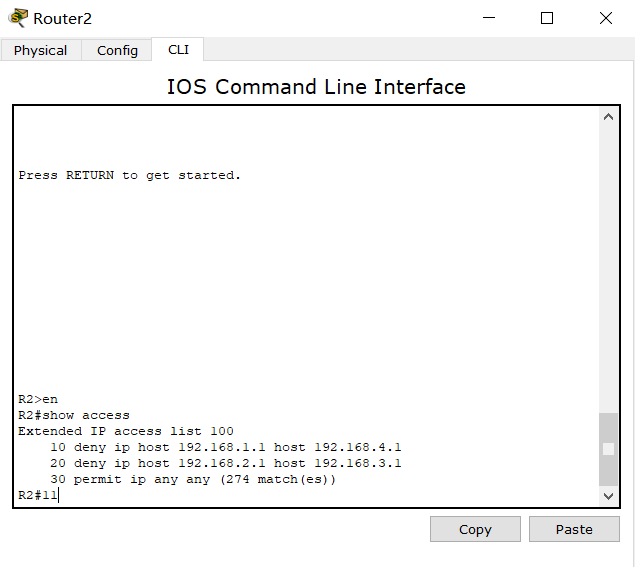Click 'Extended IP access list 100' line

(126, 431)
